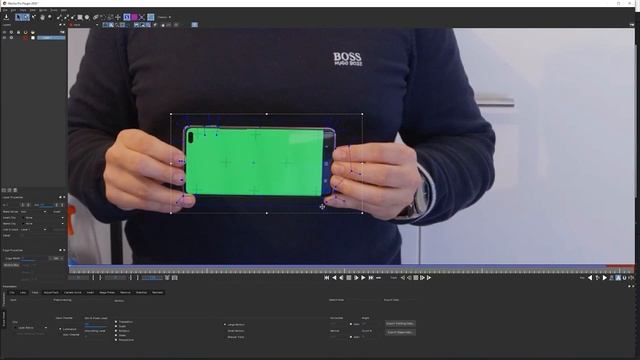Go to previous keyframe arrow

pos(590,278)
